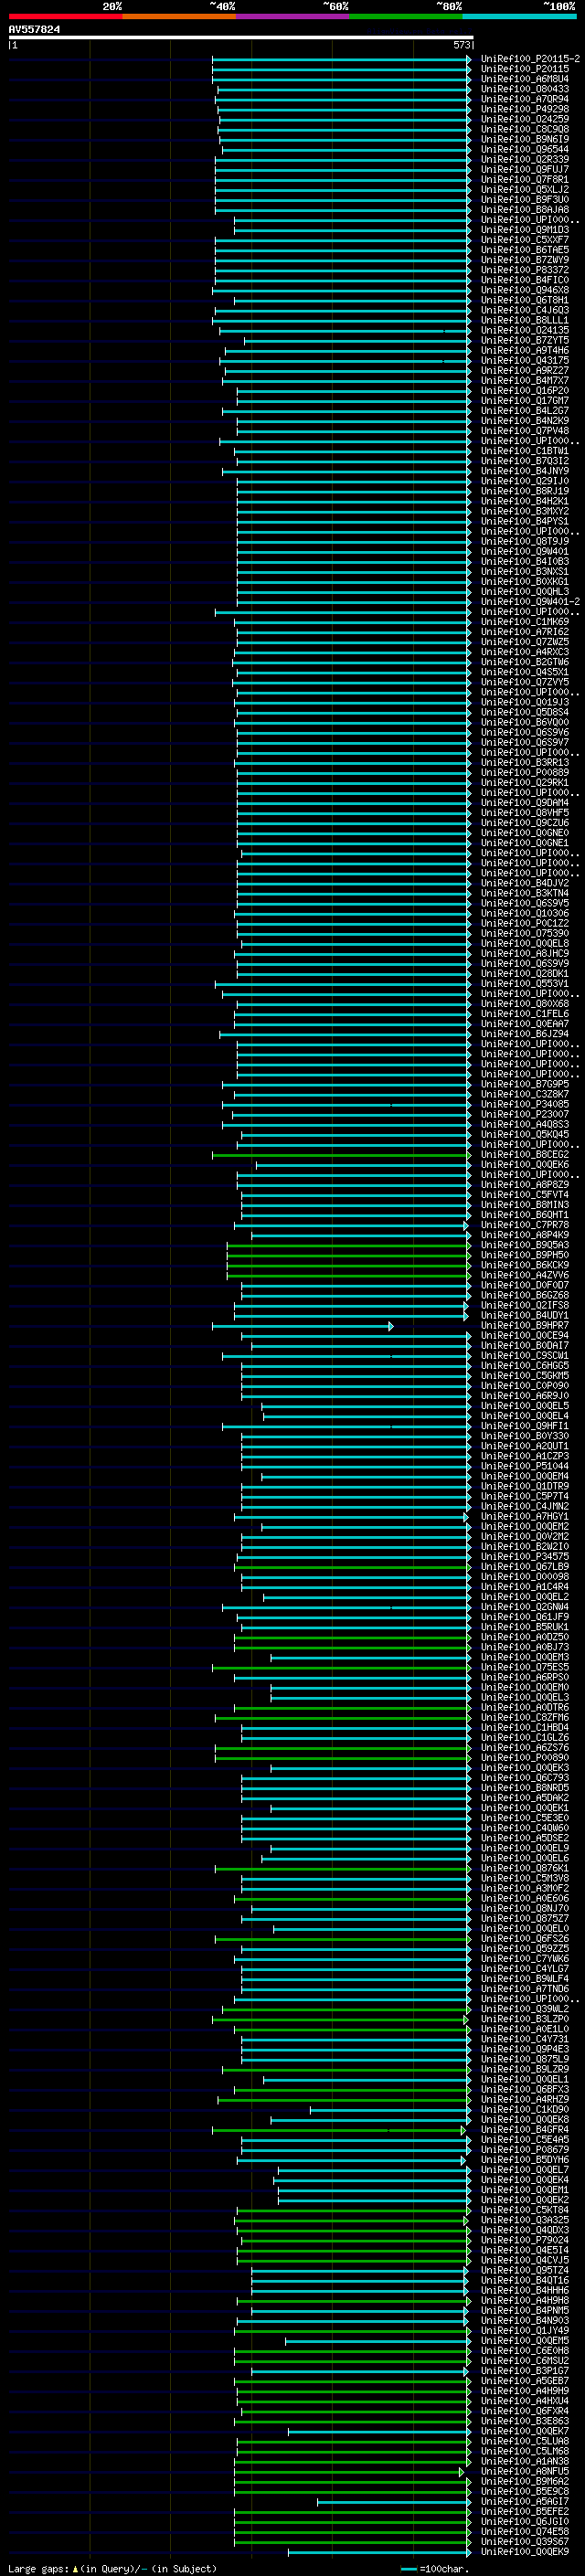The image size is (585, 2576).
Task: Select the UniRef100_B9Q5A3 label
Action: tap(525, 1245)
